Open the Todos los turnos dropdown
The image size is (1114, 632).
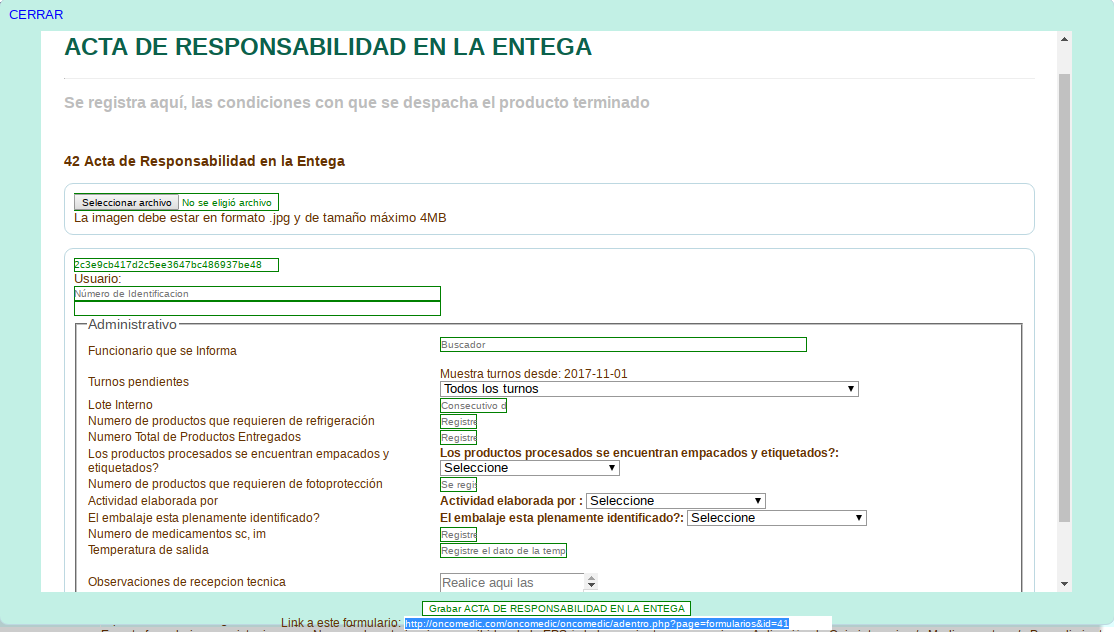(x=649, y=389)
